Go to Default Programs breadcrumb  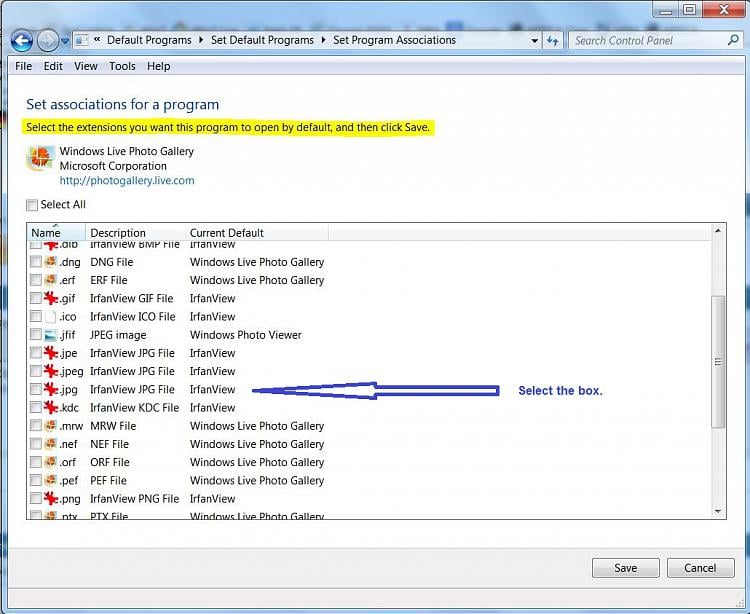(x=149, y=40)
